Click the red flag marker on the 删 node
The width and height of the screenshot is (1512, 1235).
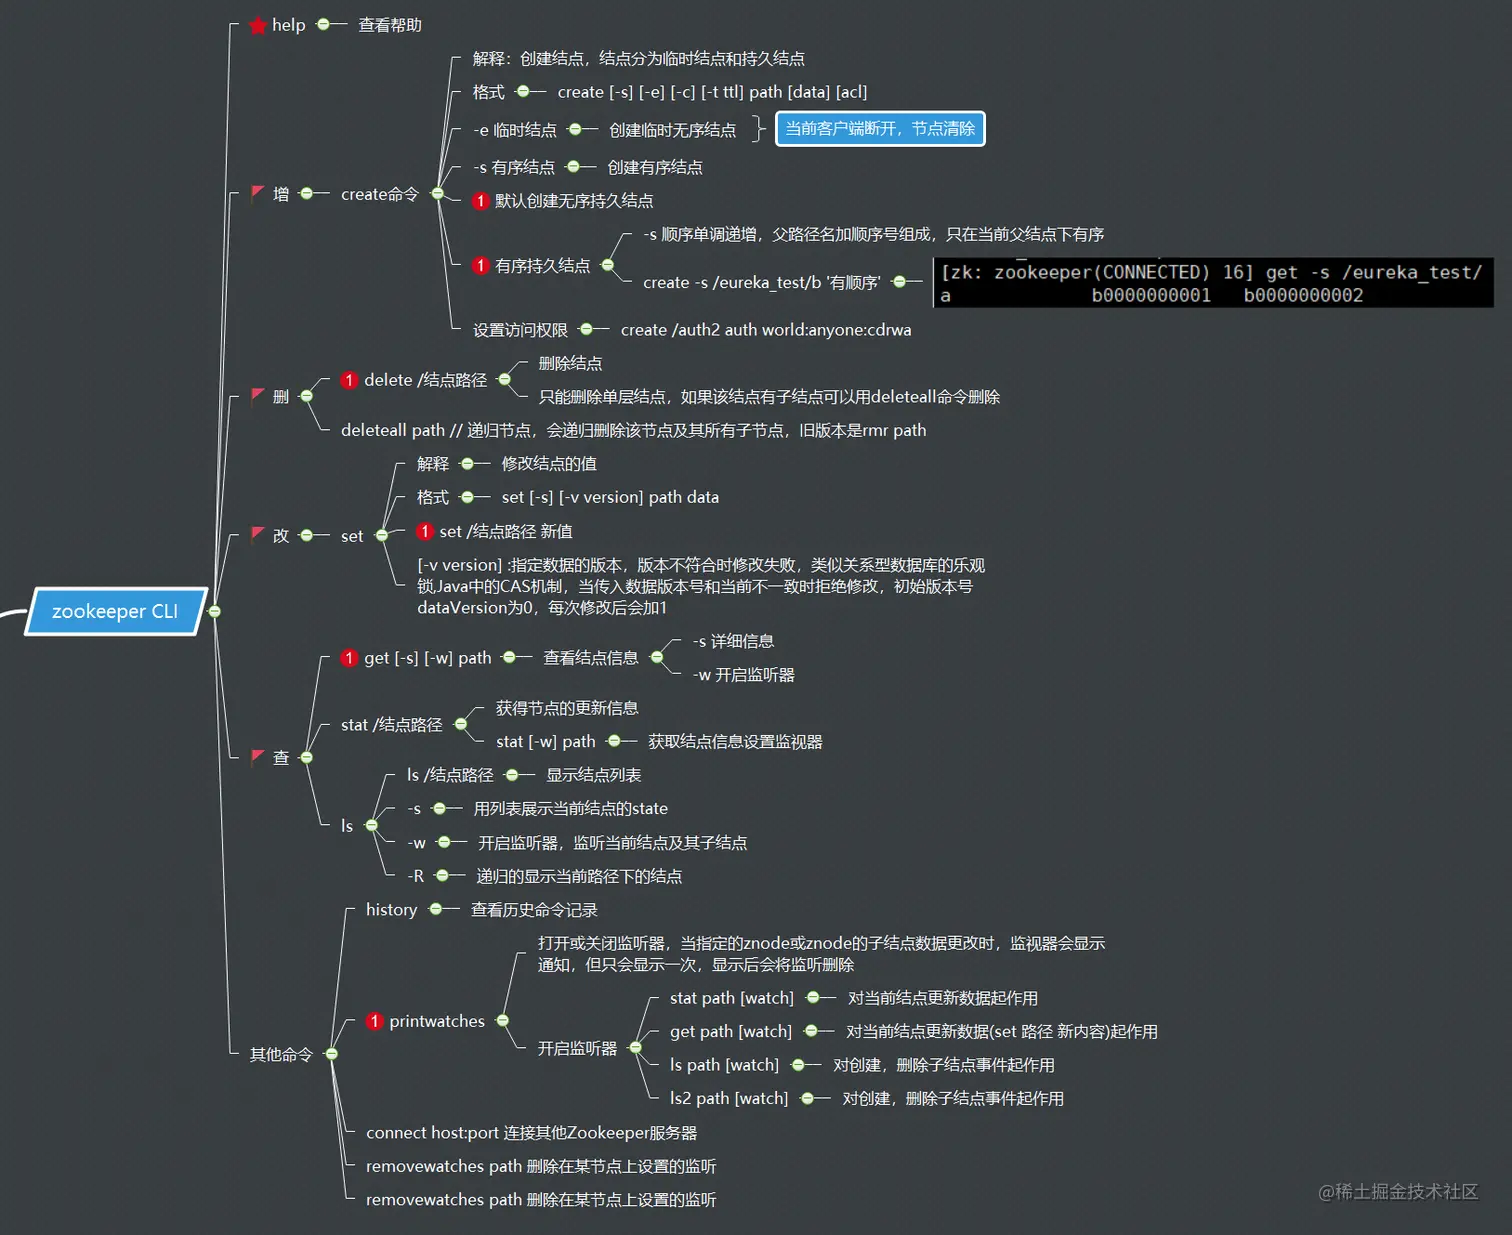click(257, 396)
